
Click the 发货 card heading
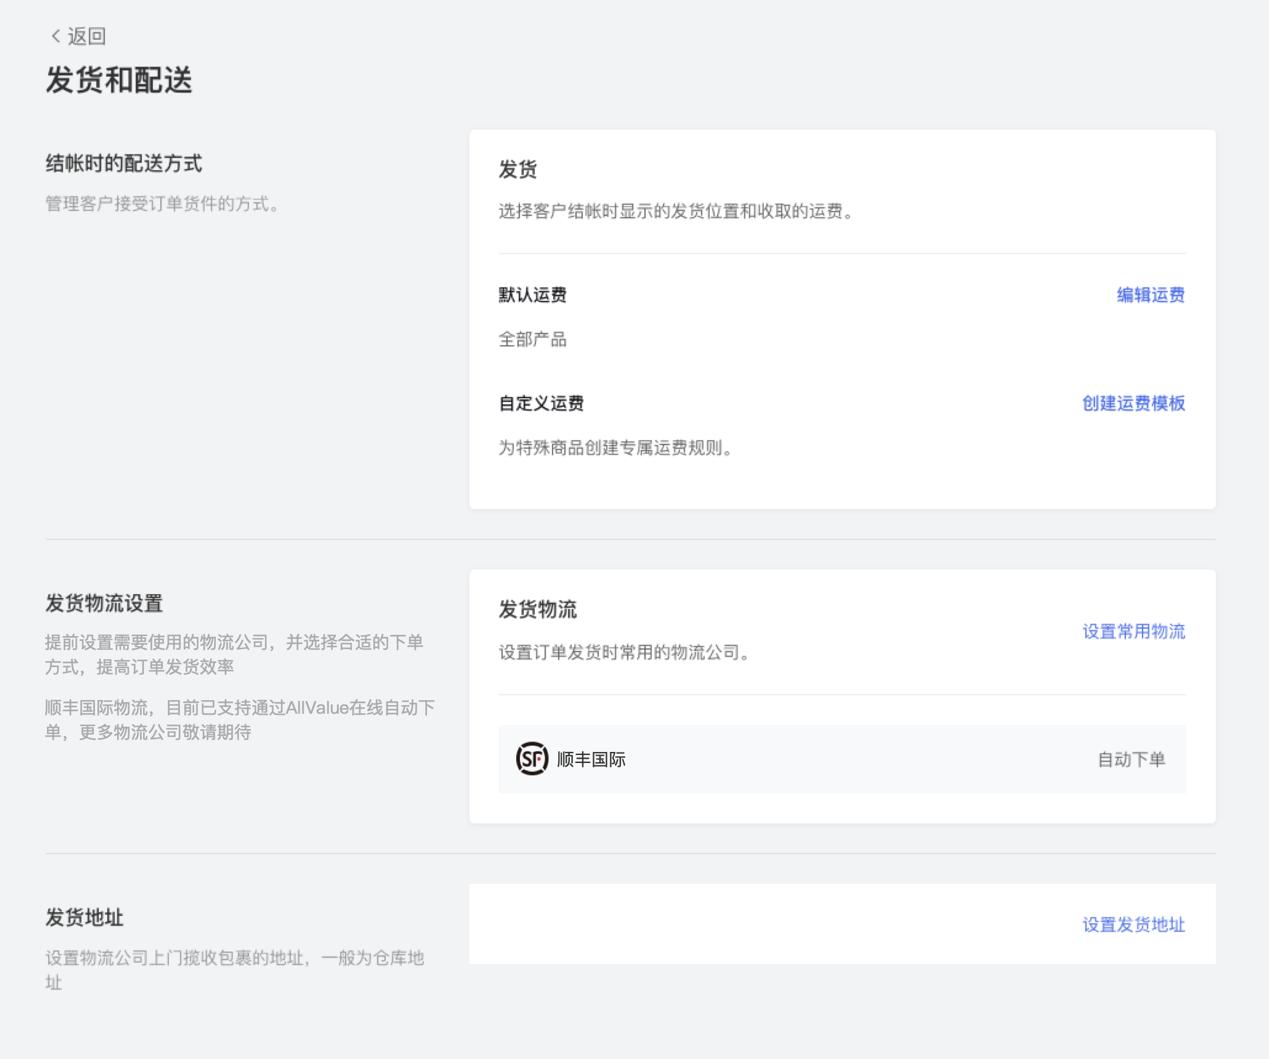[516, 170]
